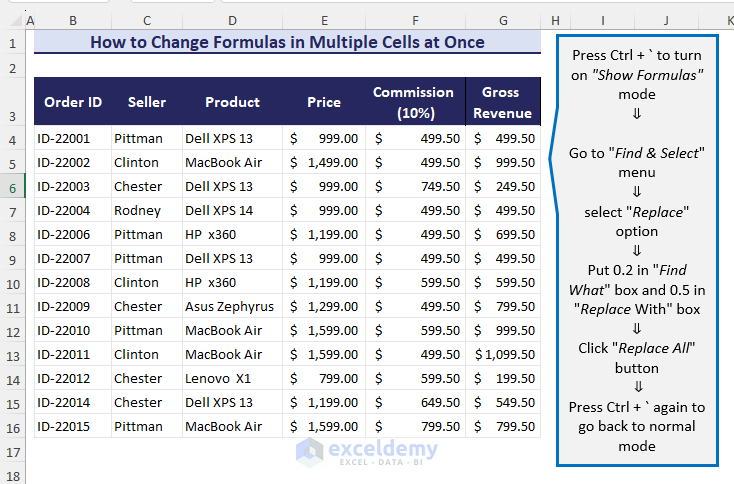The height and width of the screenshot is (484, 734).
Task: Select cell containing ID-22004
Action: point(72,211)
